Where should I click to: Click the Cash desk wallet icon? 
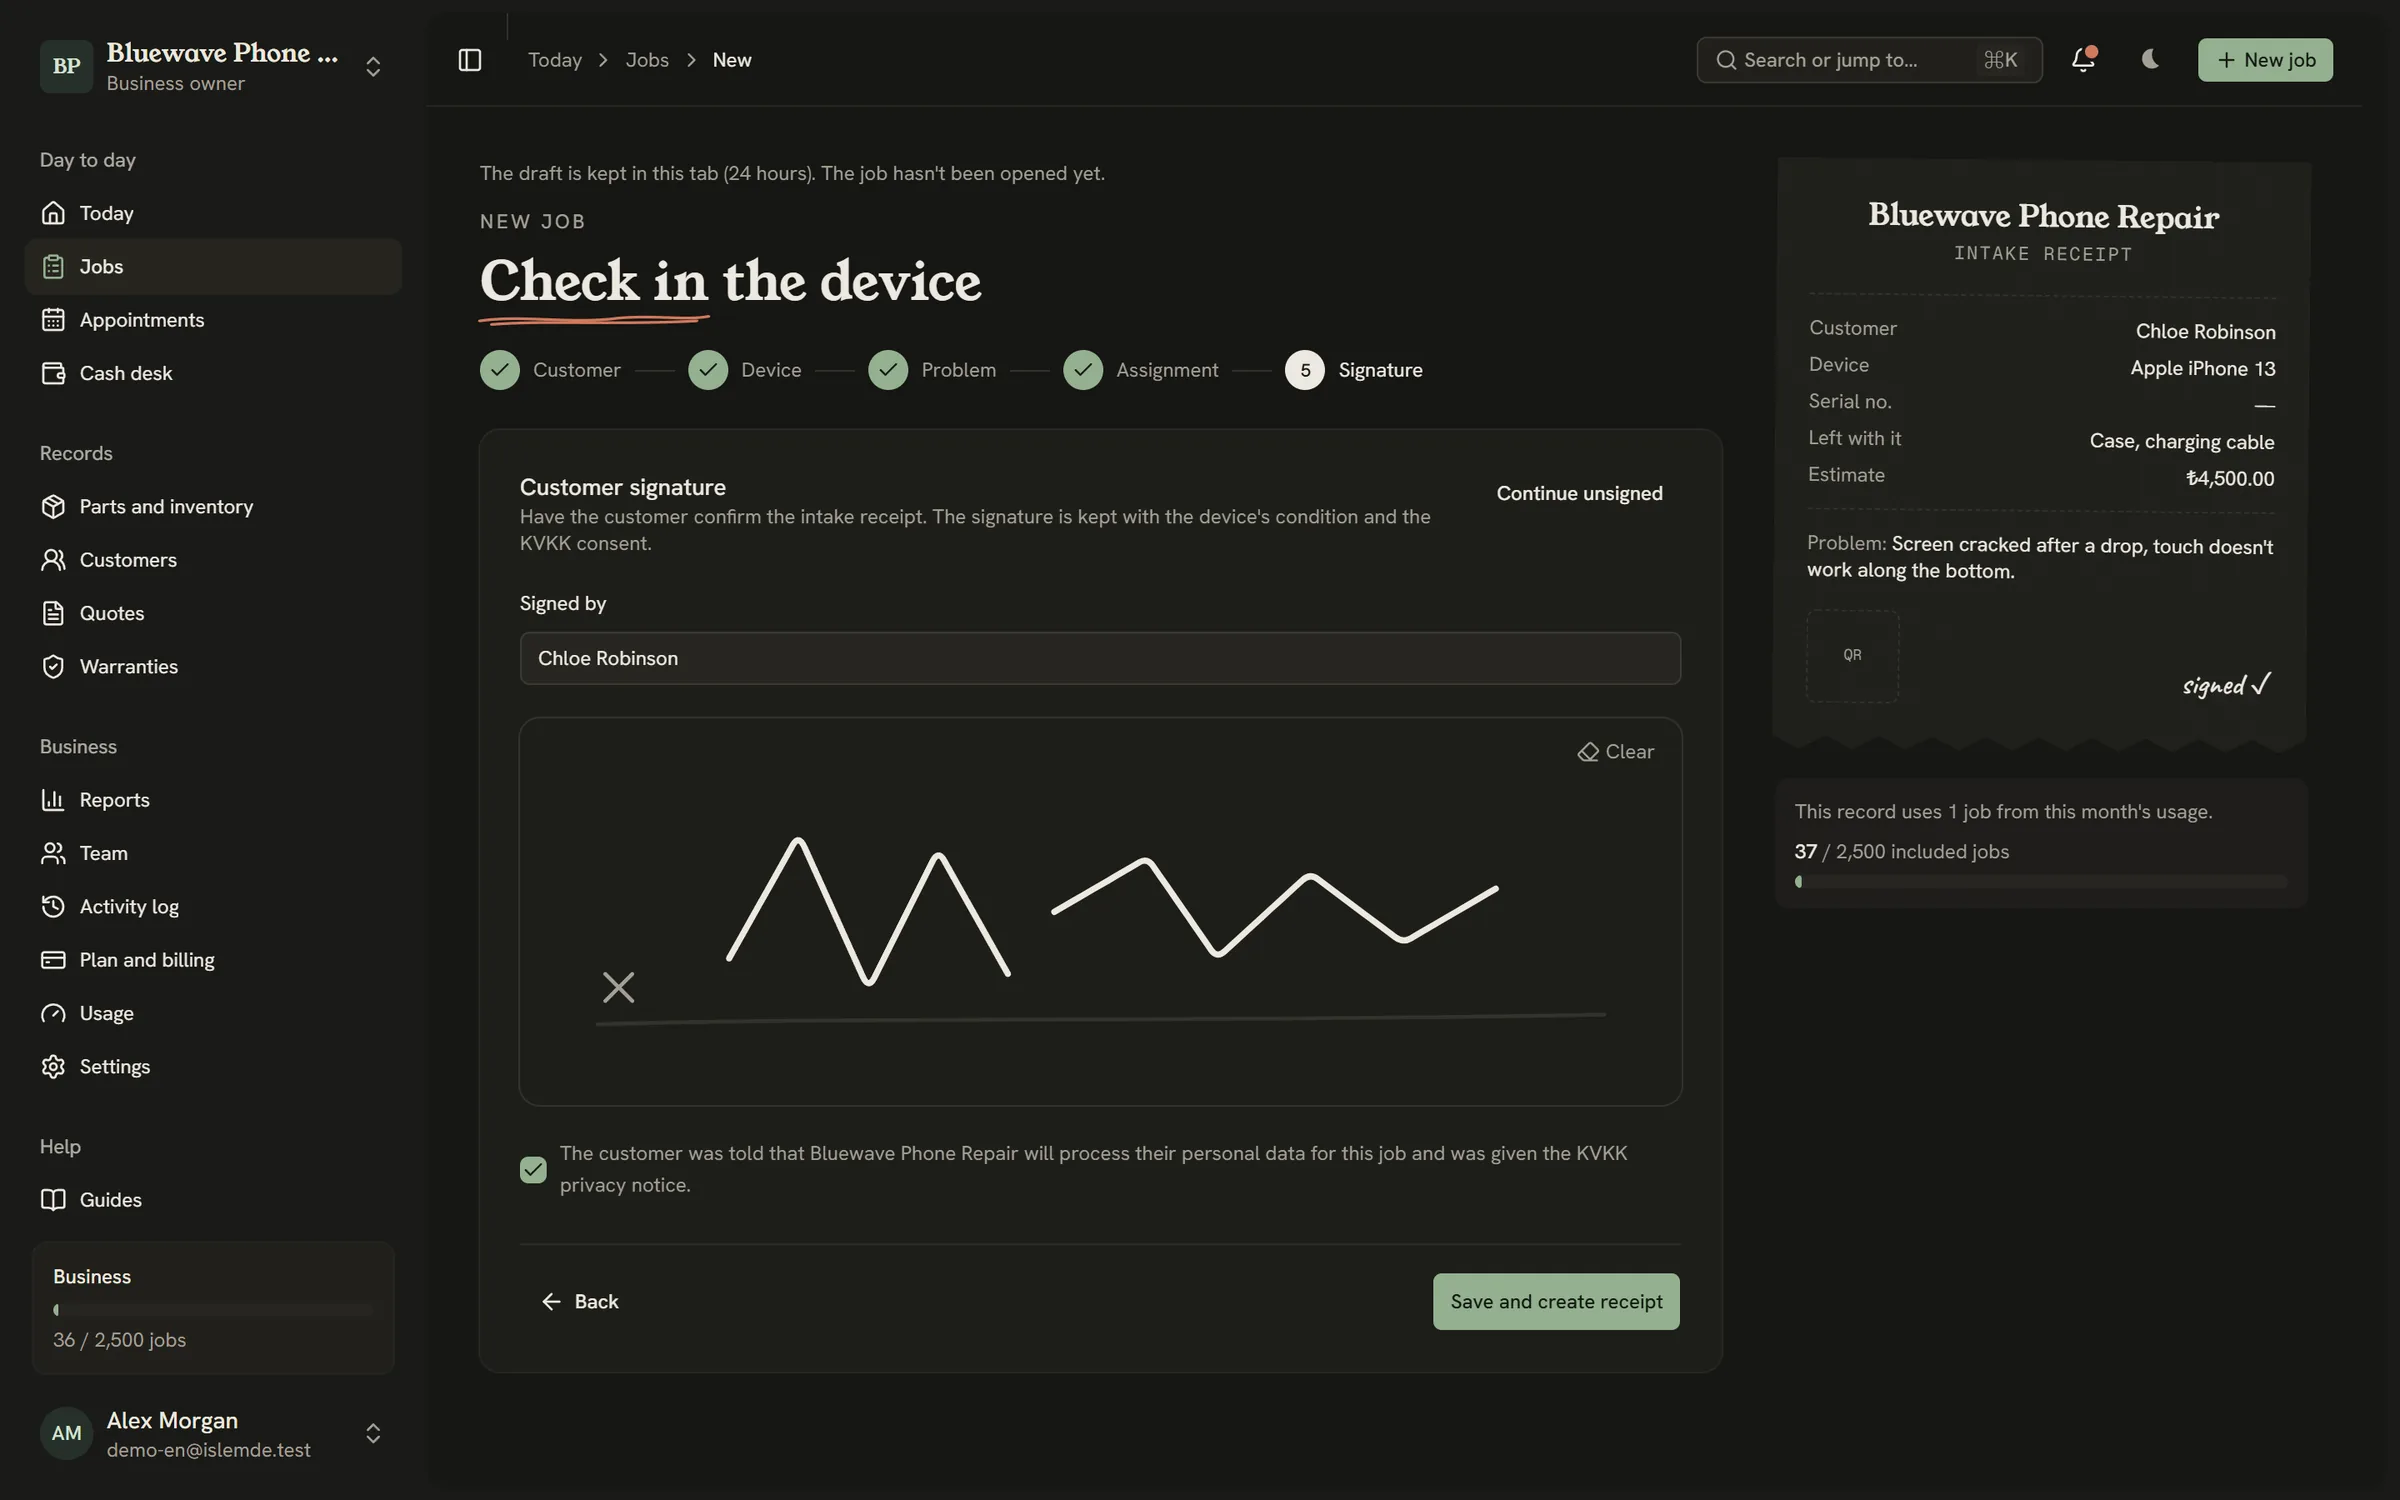53,373
